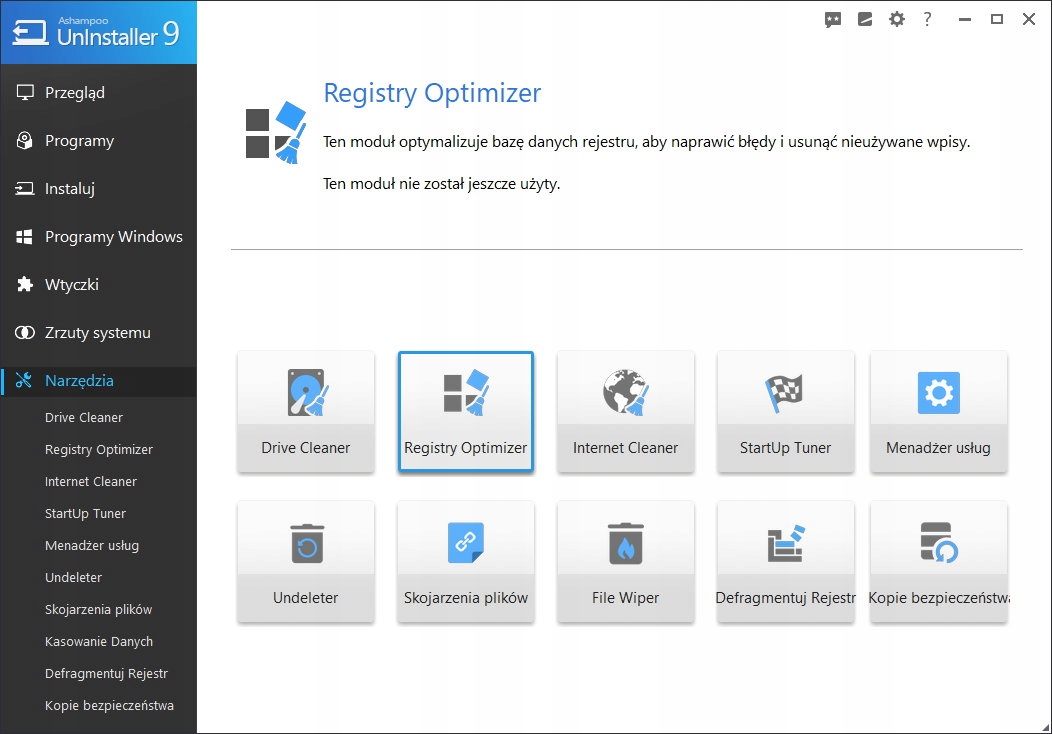Select the Undeleter recycle bin tile
The width and height of the screenshot is (1053, 734).
306,561
